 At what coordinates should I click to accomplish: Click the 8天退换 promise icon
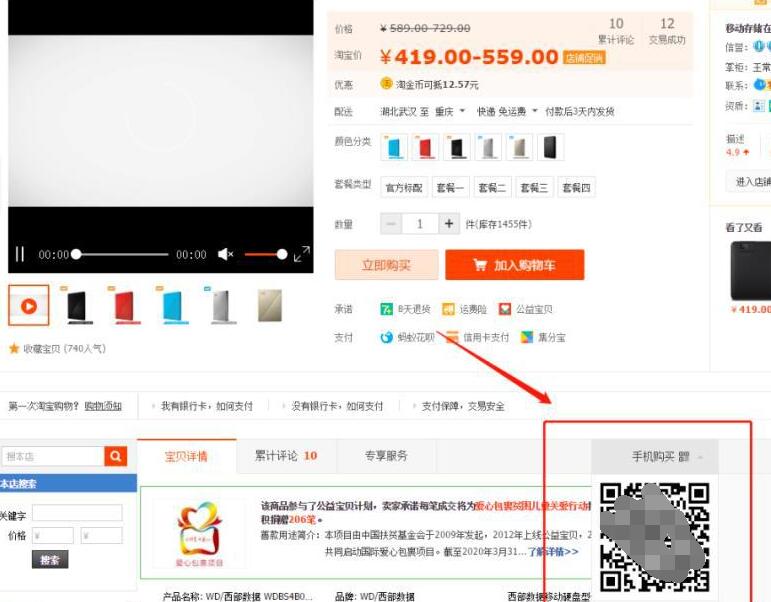point(387,310)
